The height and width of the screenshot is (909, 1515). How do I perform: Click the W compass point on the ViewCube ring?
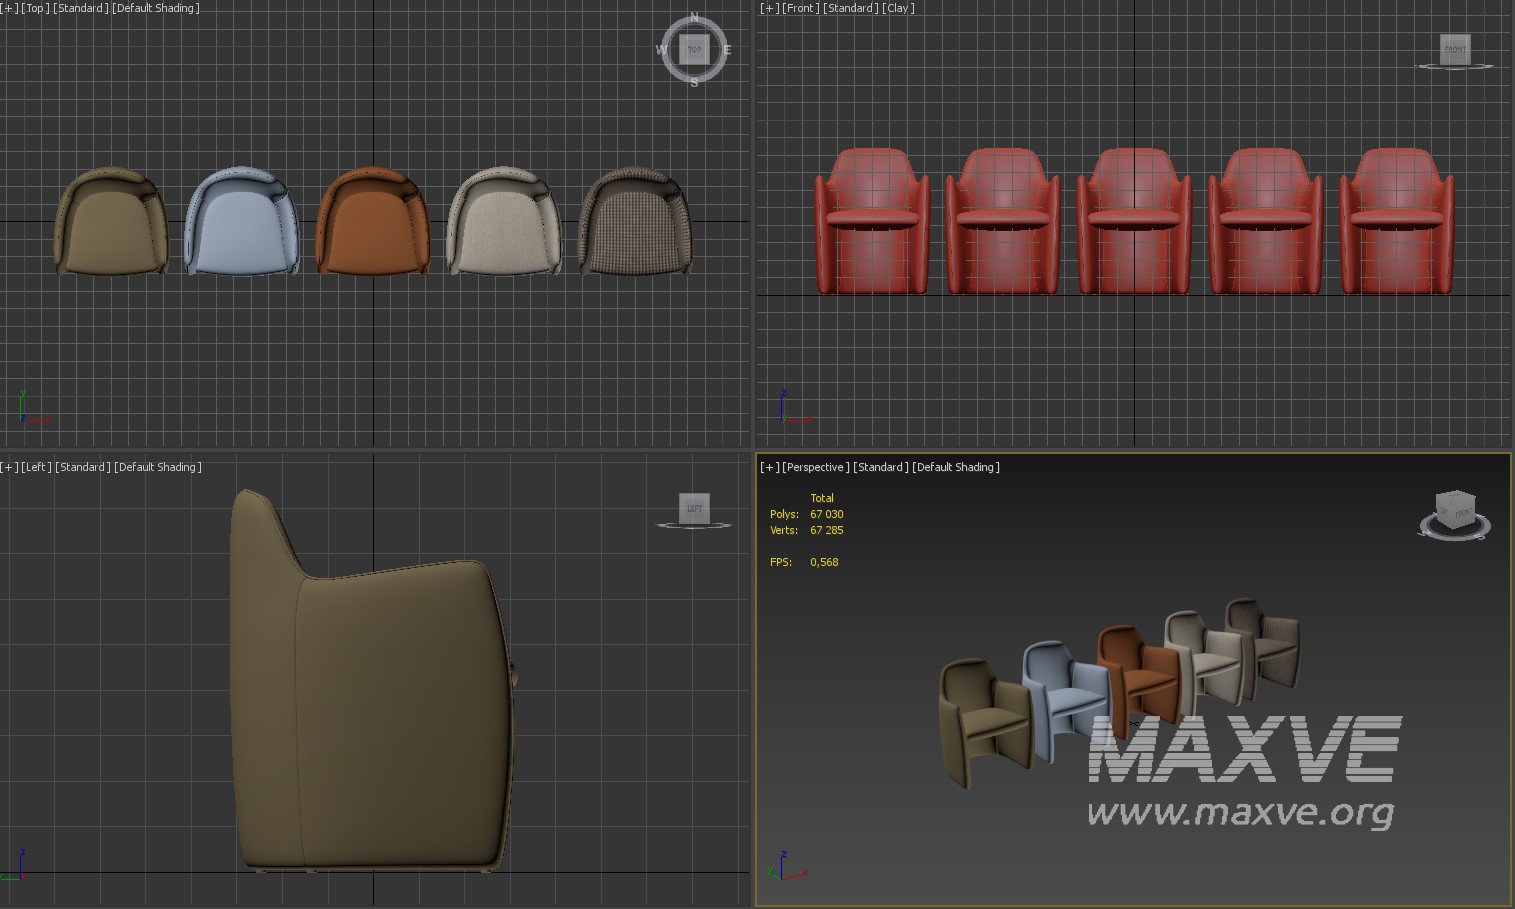pos(661,50)
